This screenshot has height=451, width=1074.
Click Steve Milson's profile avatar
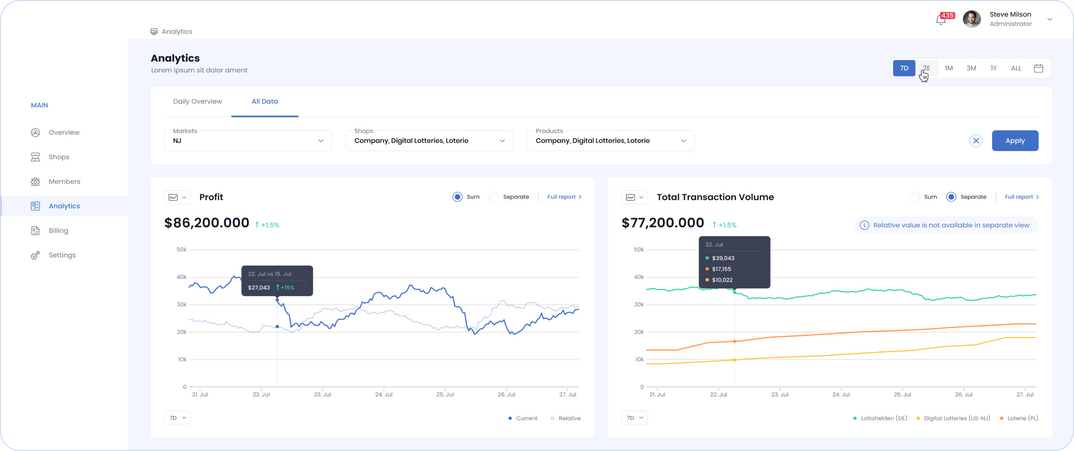[971, 19]
